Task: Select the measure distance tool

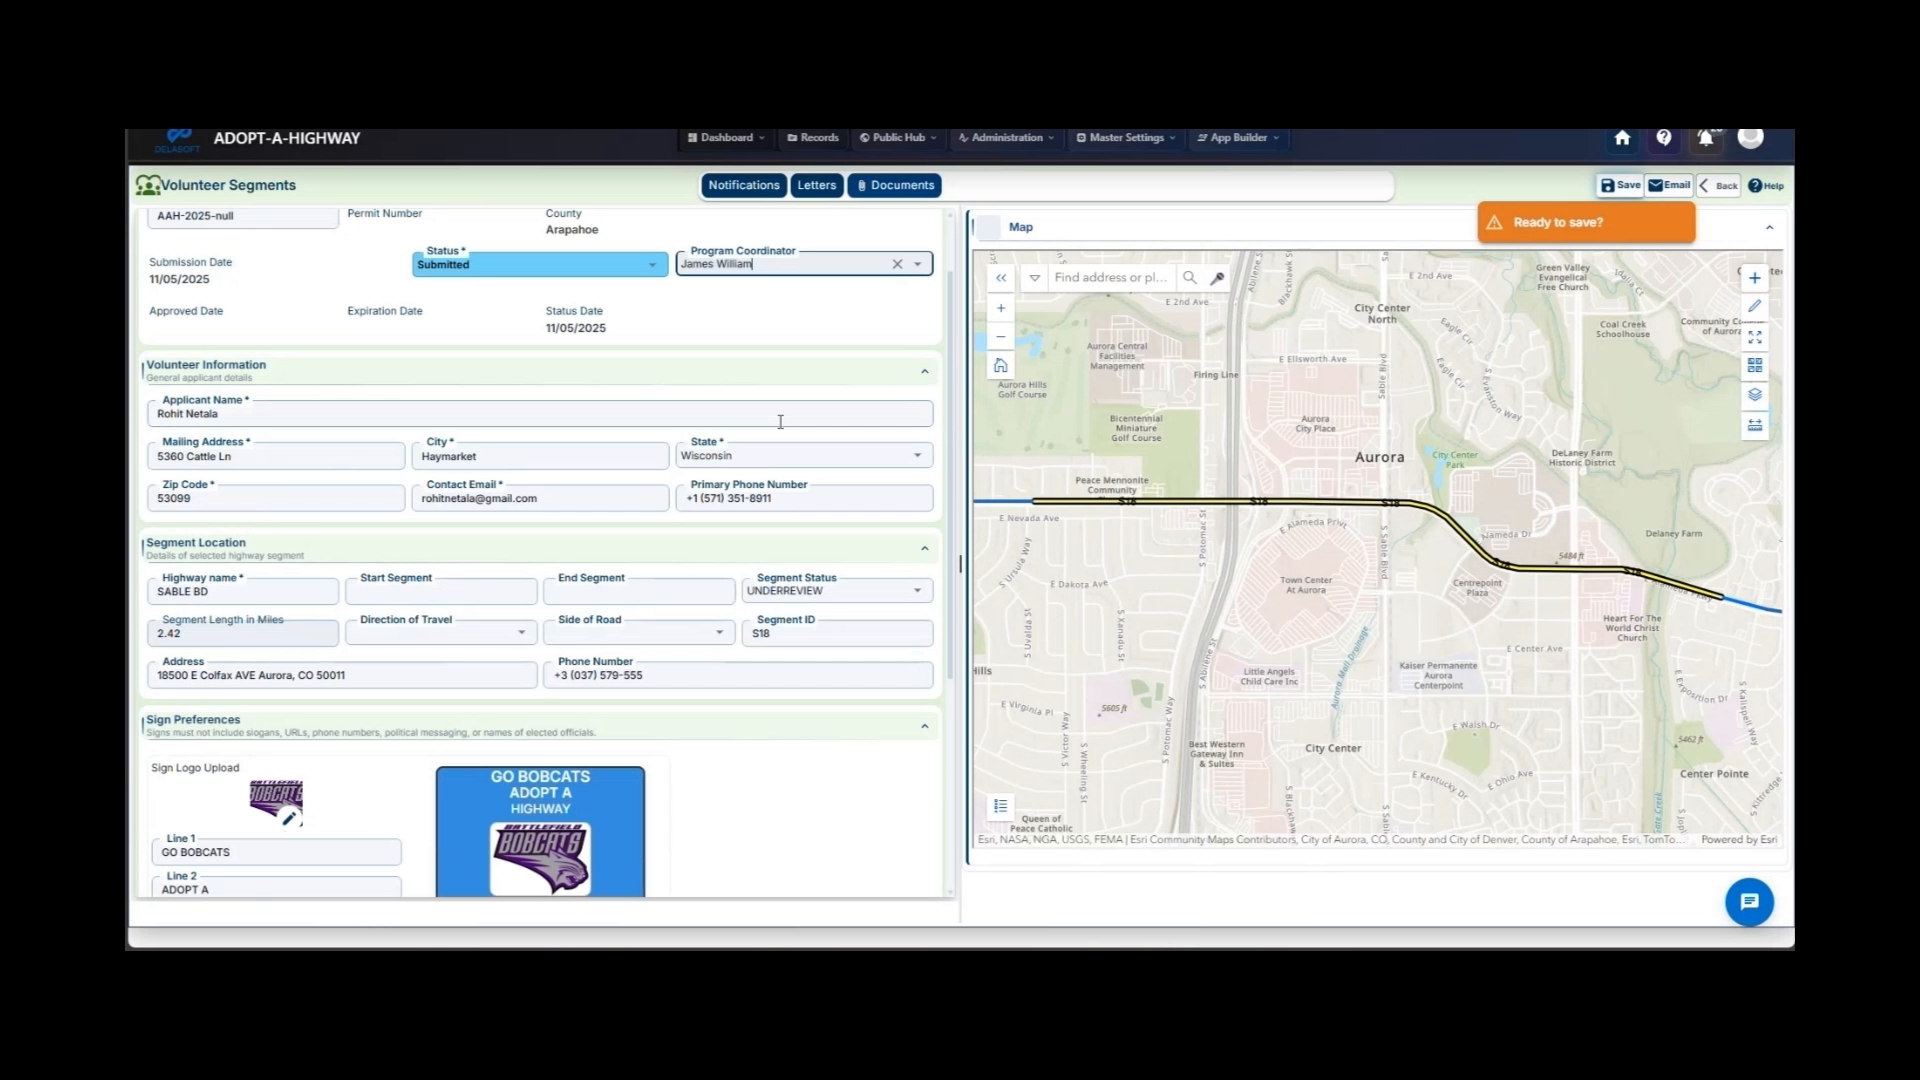Action: 1755,424
